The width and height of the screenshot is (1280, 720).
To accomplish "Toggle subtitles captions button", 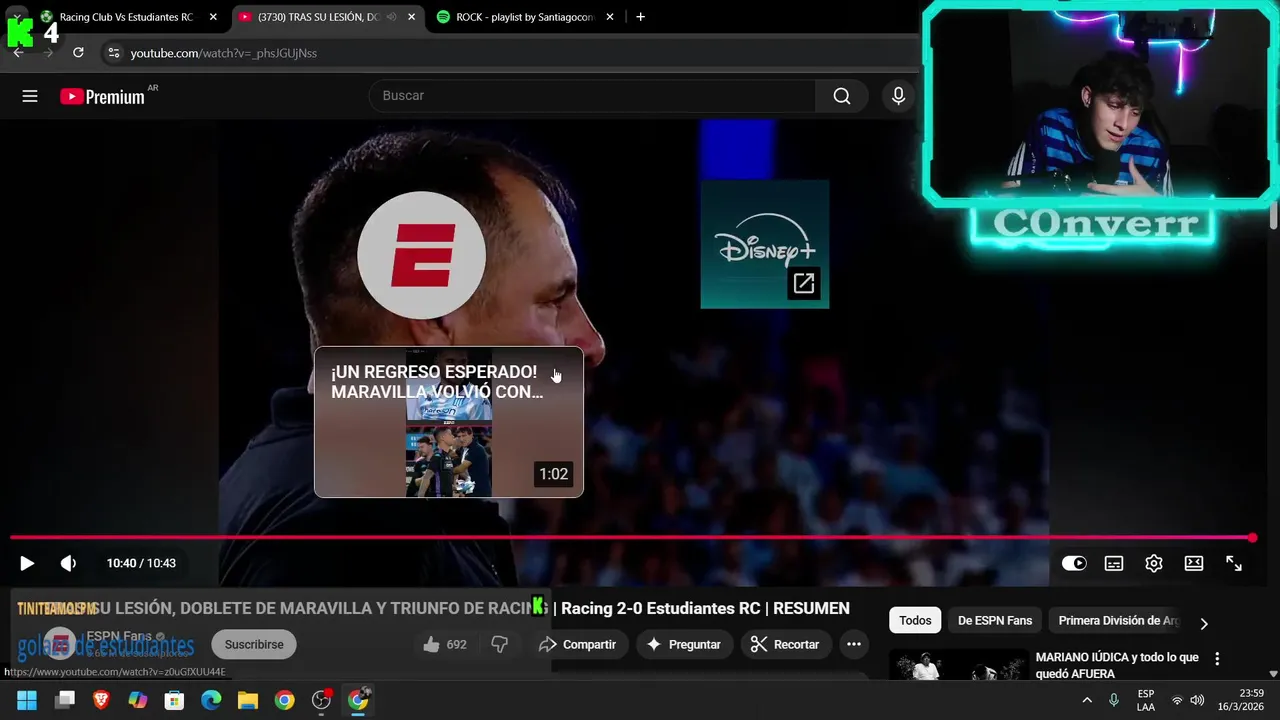I will pos(1114,563).
